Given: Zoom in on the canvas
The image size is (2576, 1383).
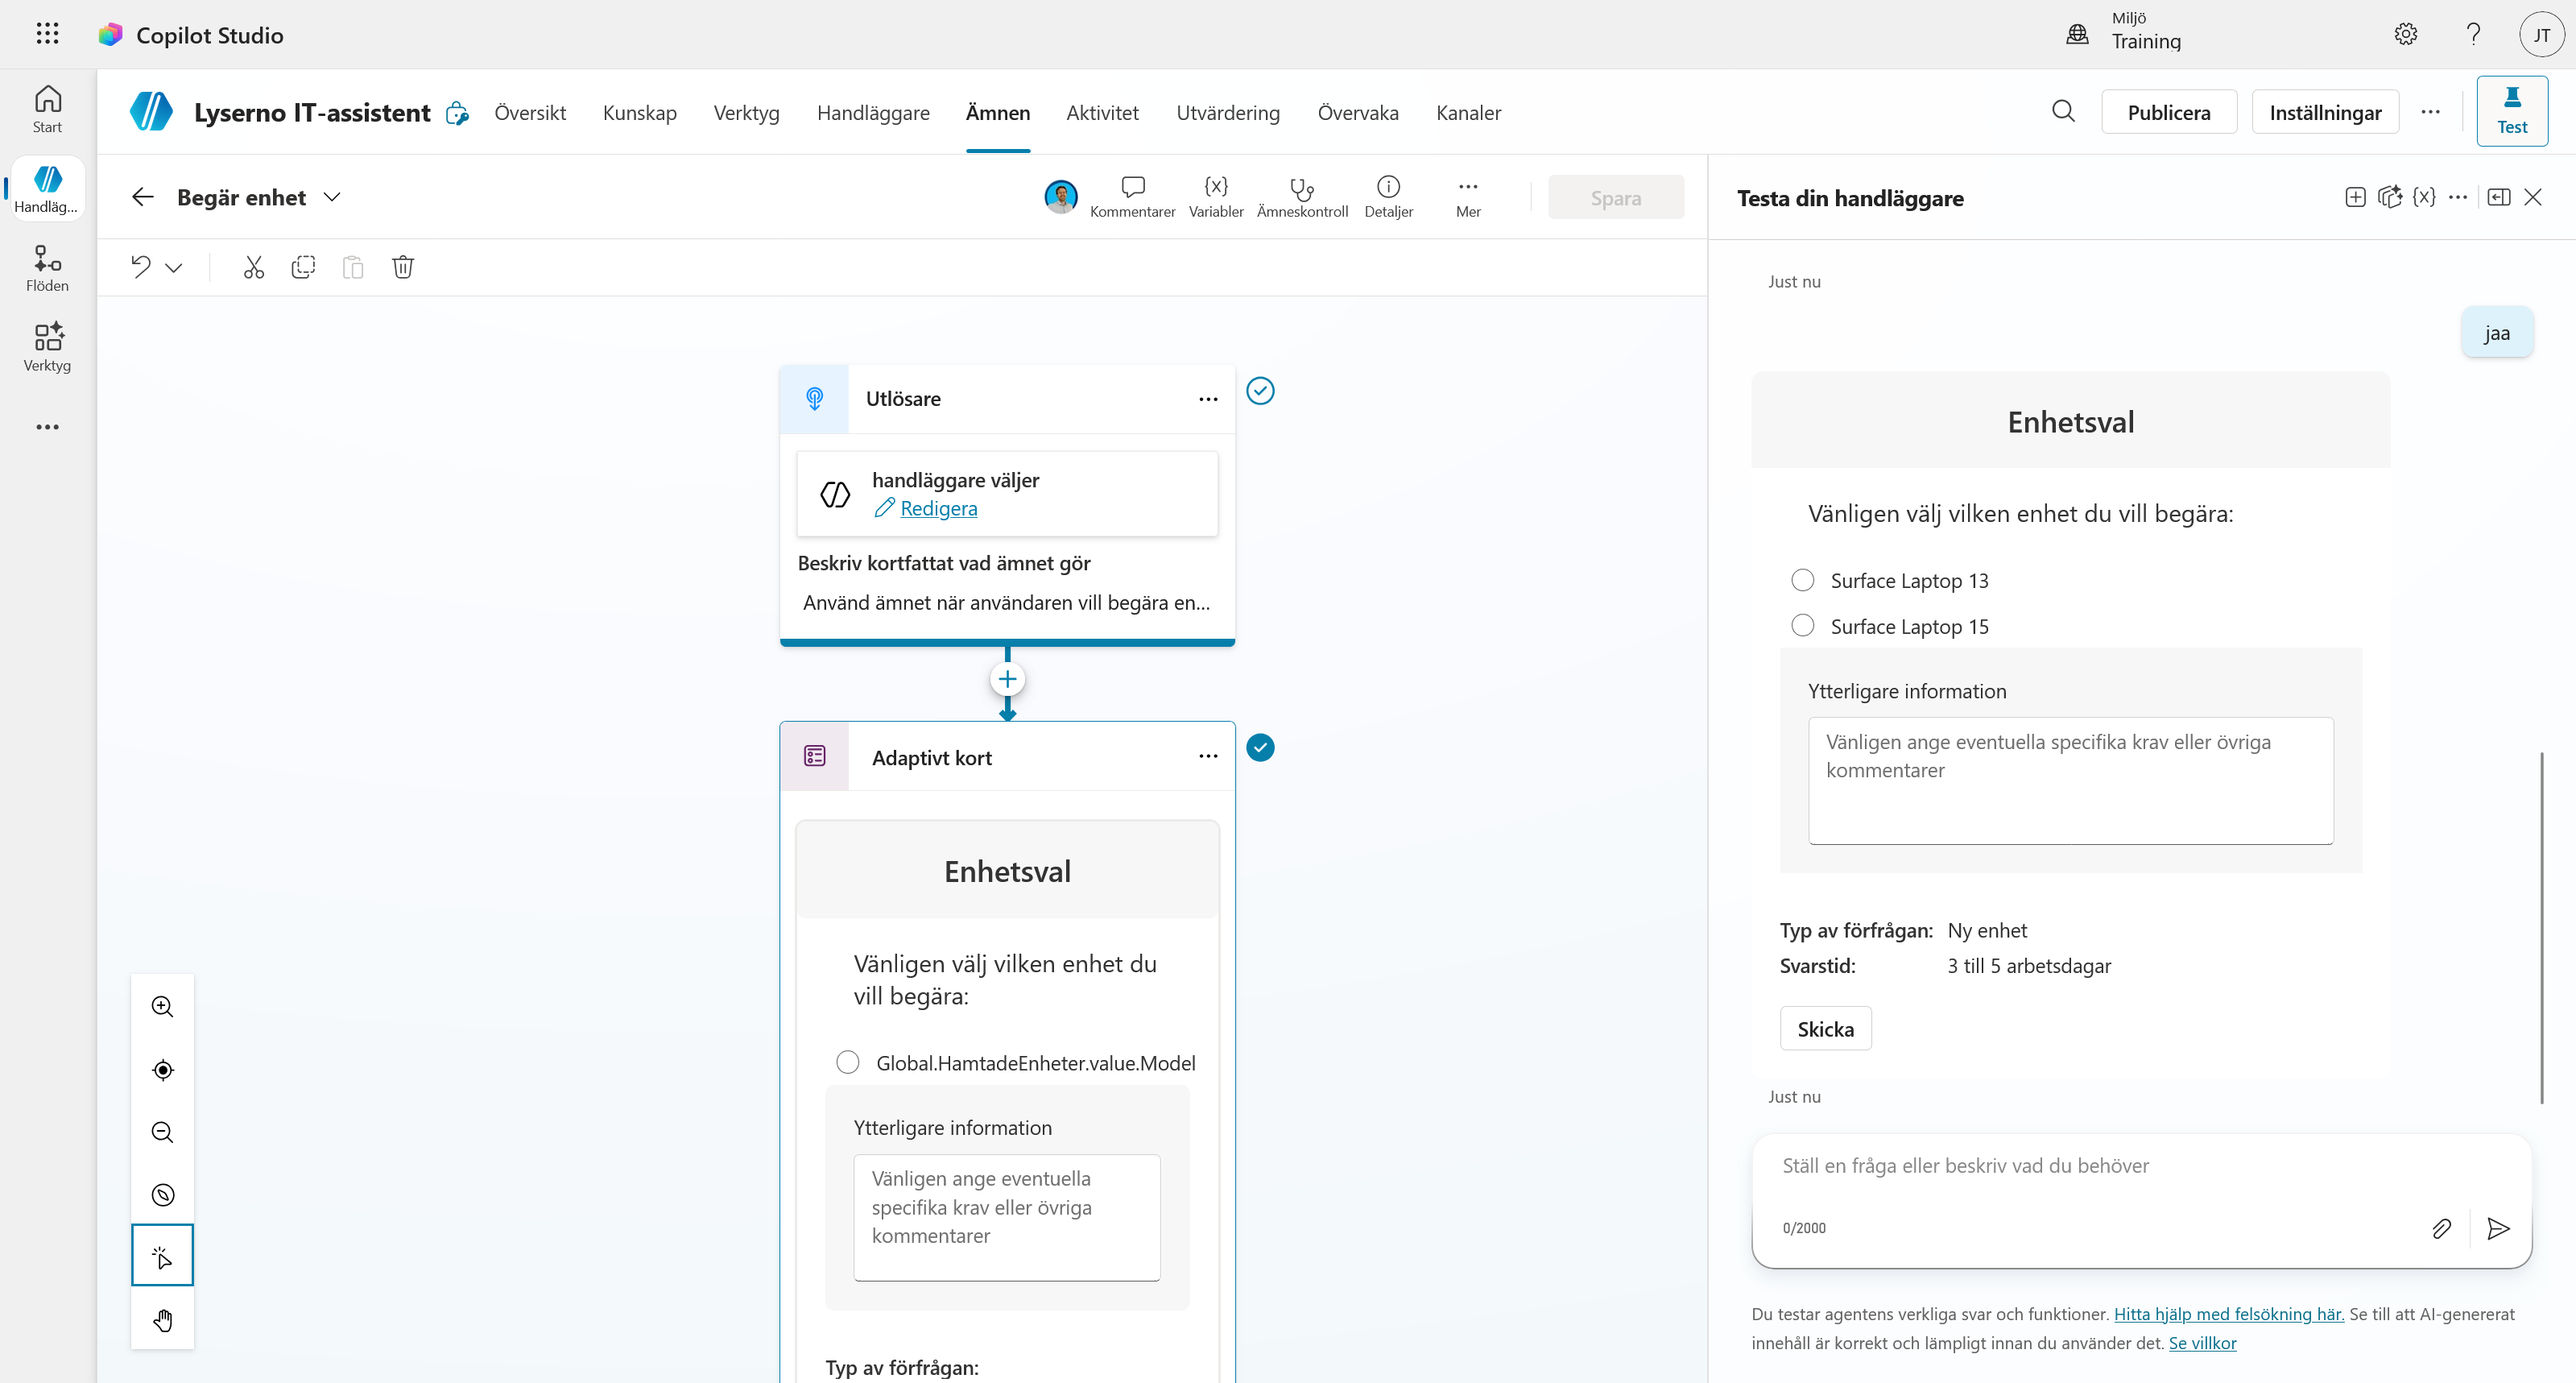Looking at the screenshot, I should click(x=163, y=1007).
